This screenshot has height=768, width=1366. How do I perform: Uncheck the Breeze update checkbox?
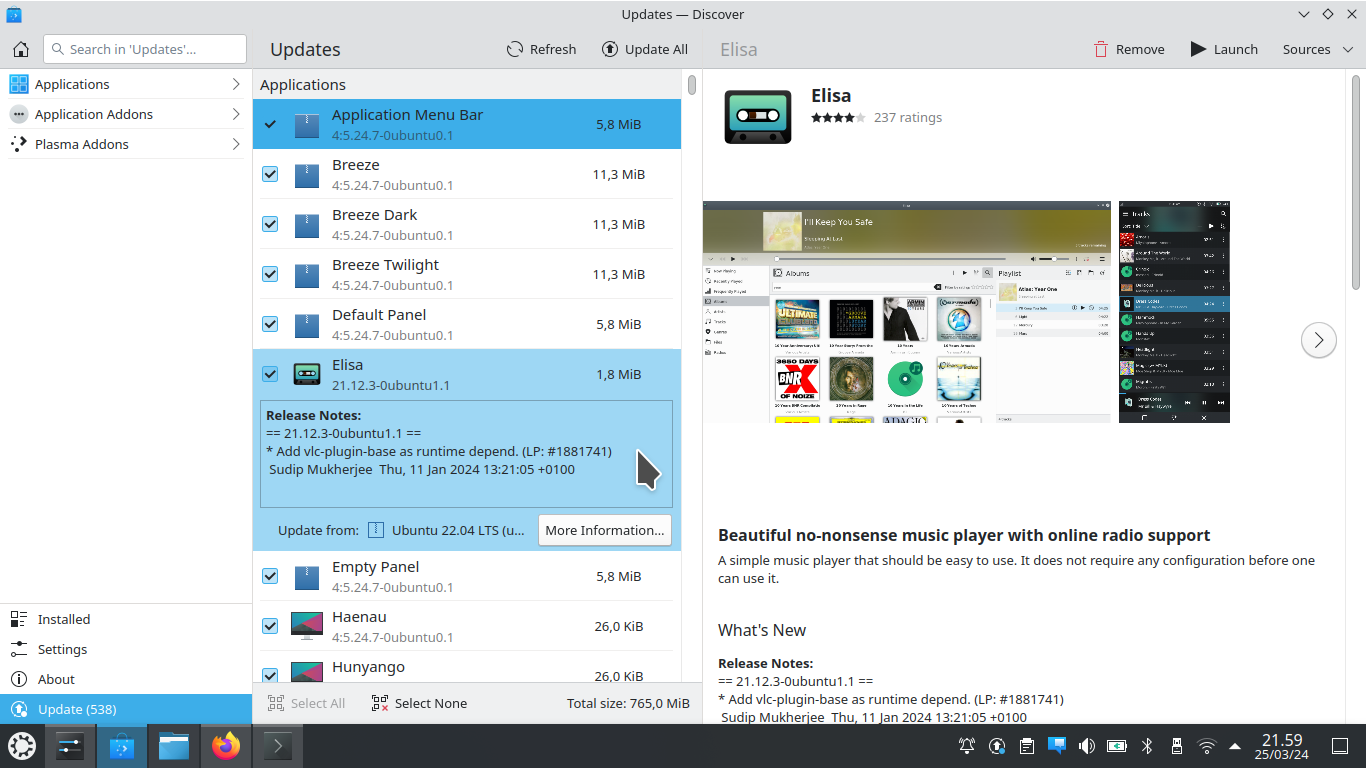[270, 174]
